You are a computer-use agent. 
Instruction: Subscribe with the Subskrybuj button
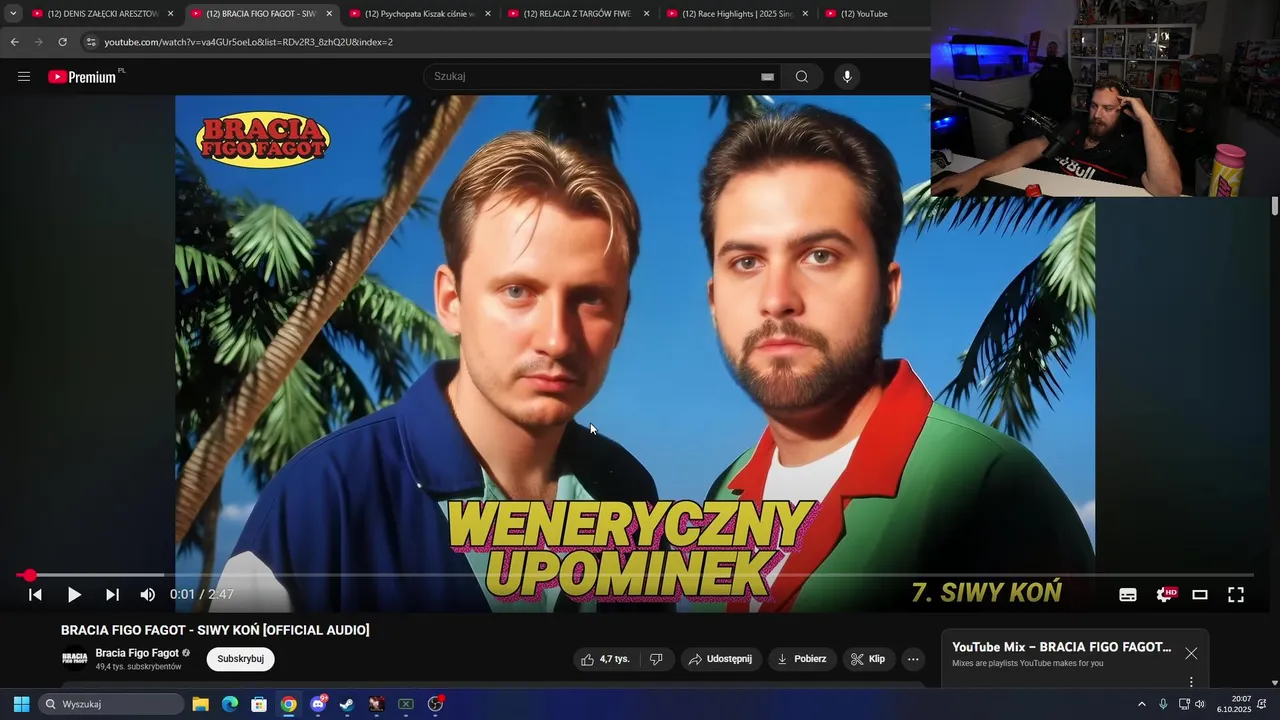pyautogui.click(x=240, y=659)
